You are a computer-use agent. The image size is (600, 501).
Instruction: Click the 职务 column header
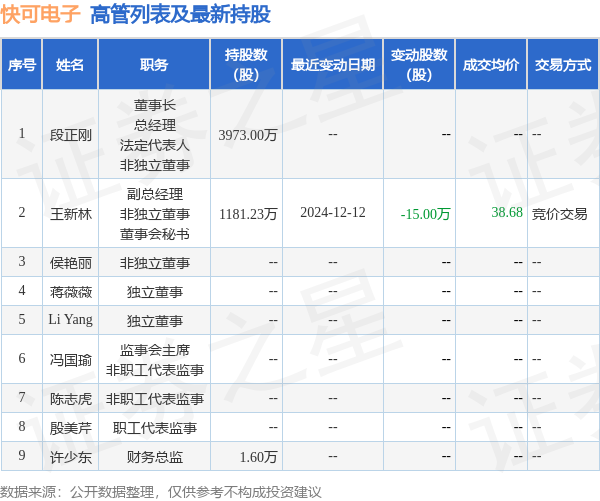154,65
